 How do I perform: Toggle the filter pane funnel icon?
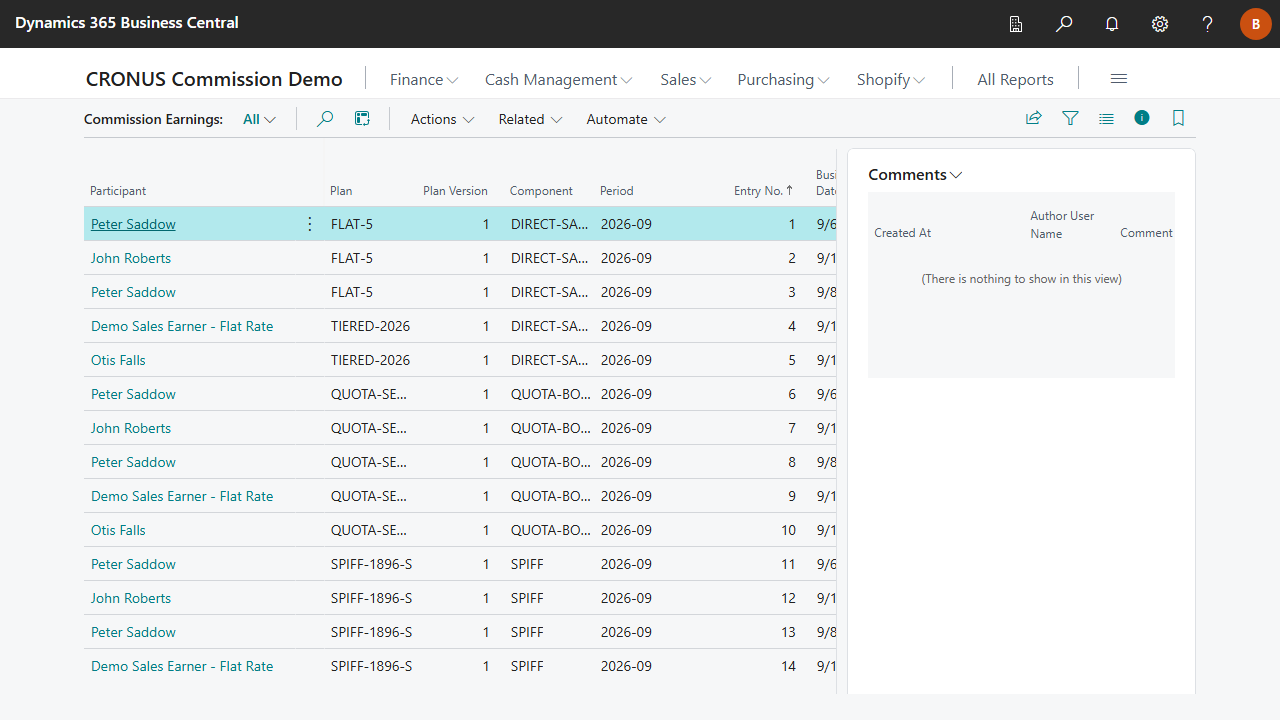pyautogui.click(x=1070, y=118)
